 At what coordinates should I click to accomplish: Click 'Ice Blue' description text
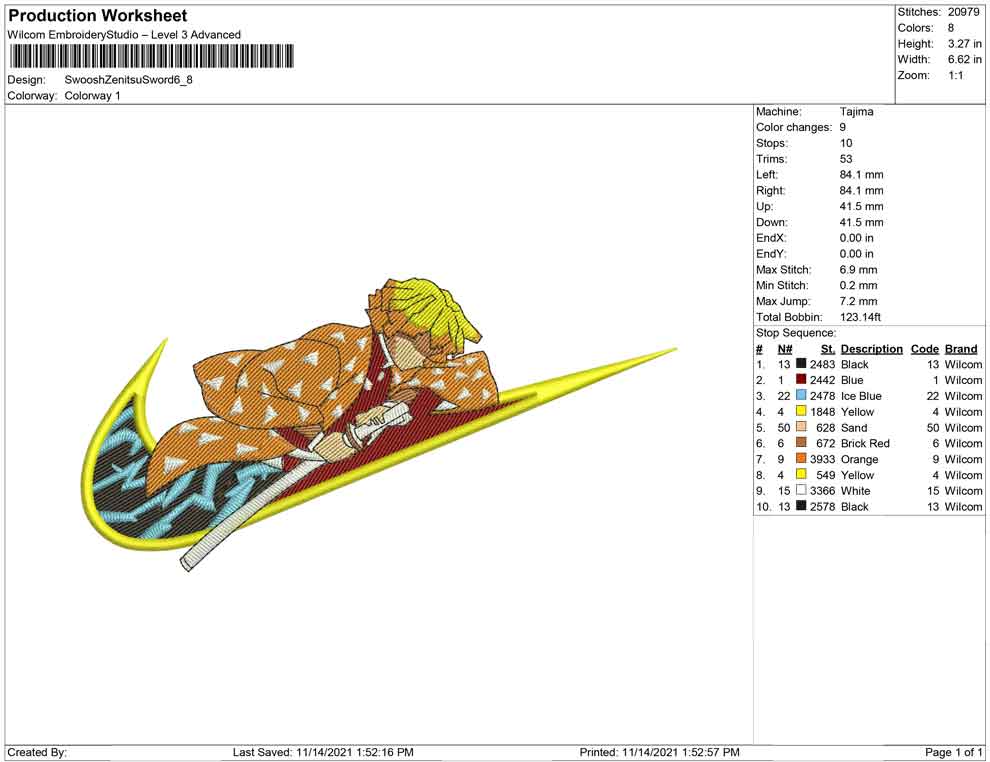(861, 396)
